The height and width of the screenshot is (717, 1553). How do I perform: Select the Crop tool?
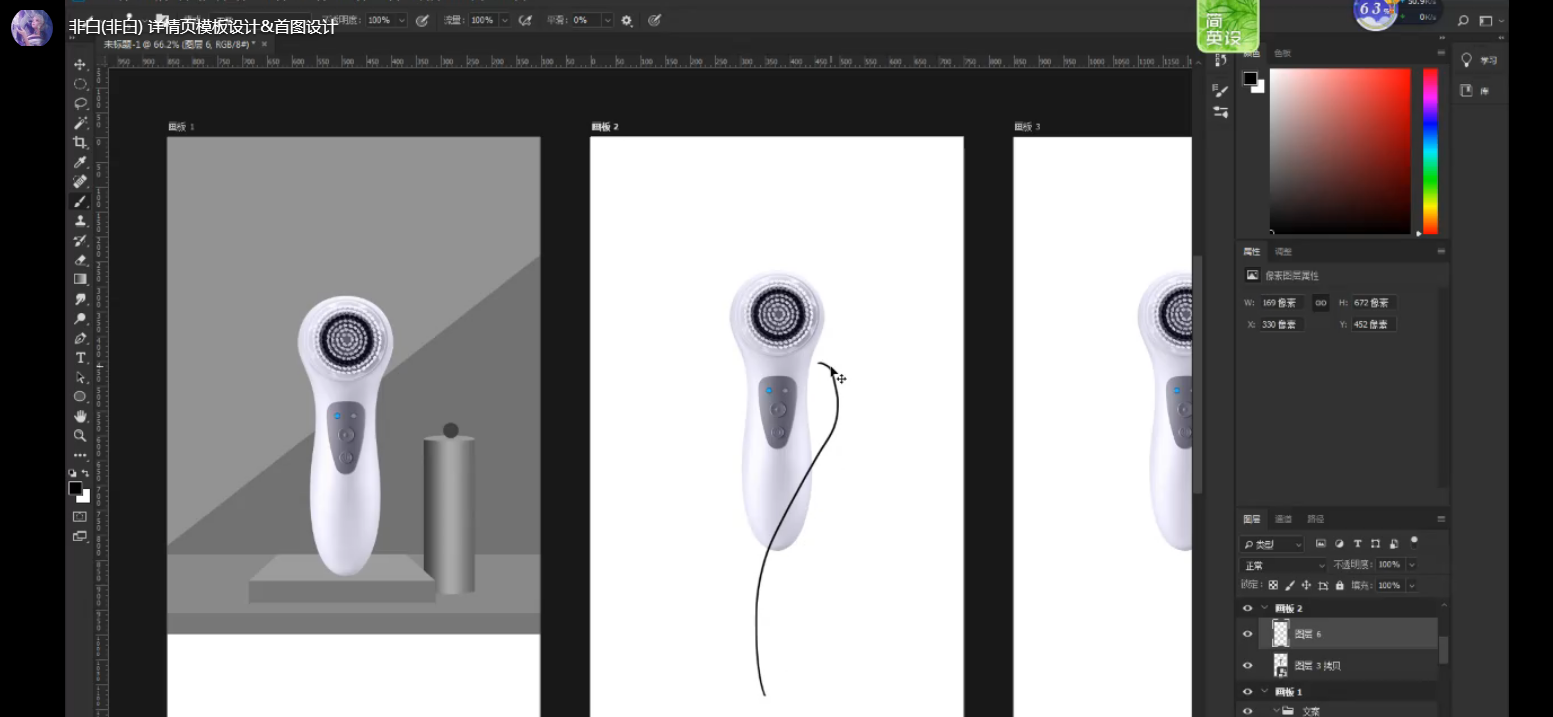(80, 142)
